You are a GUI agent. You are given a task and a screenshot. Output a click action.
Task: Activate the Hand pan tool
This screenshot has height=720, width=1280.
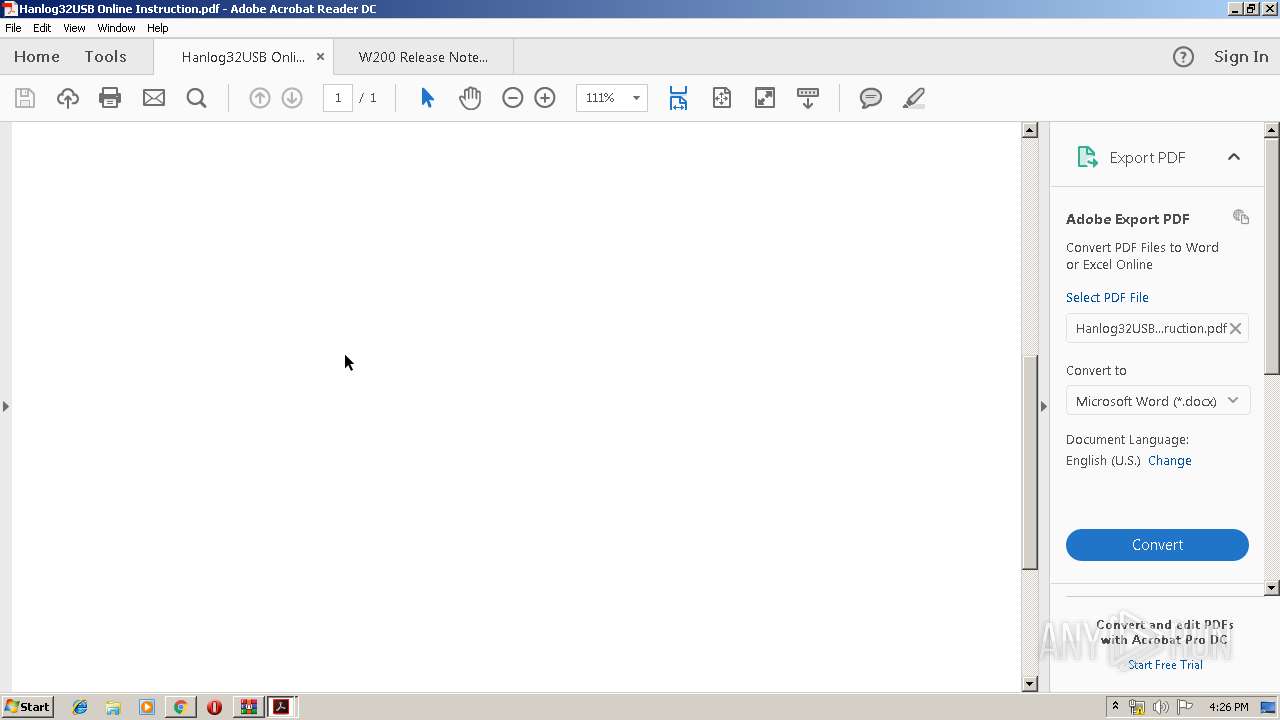[x=470, y=98]
